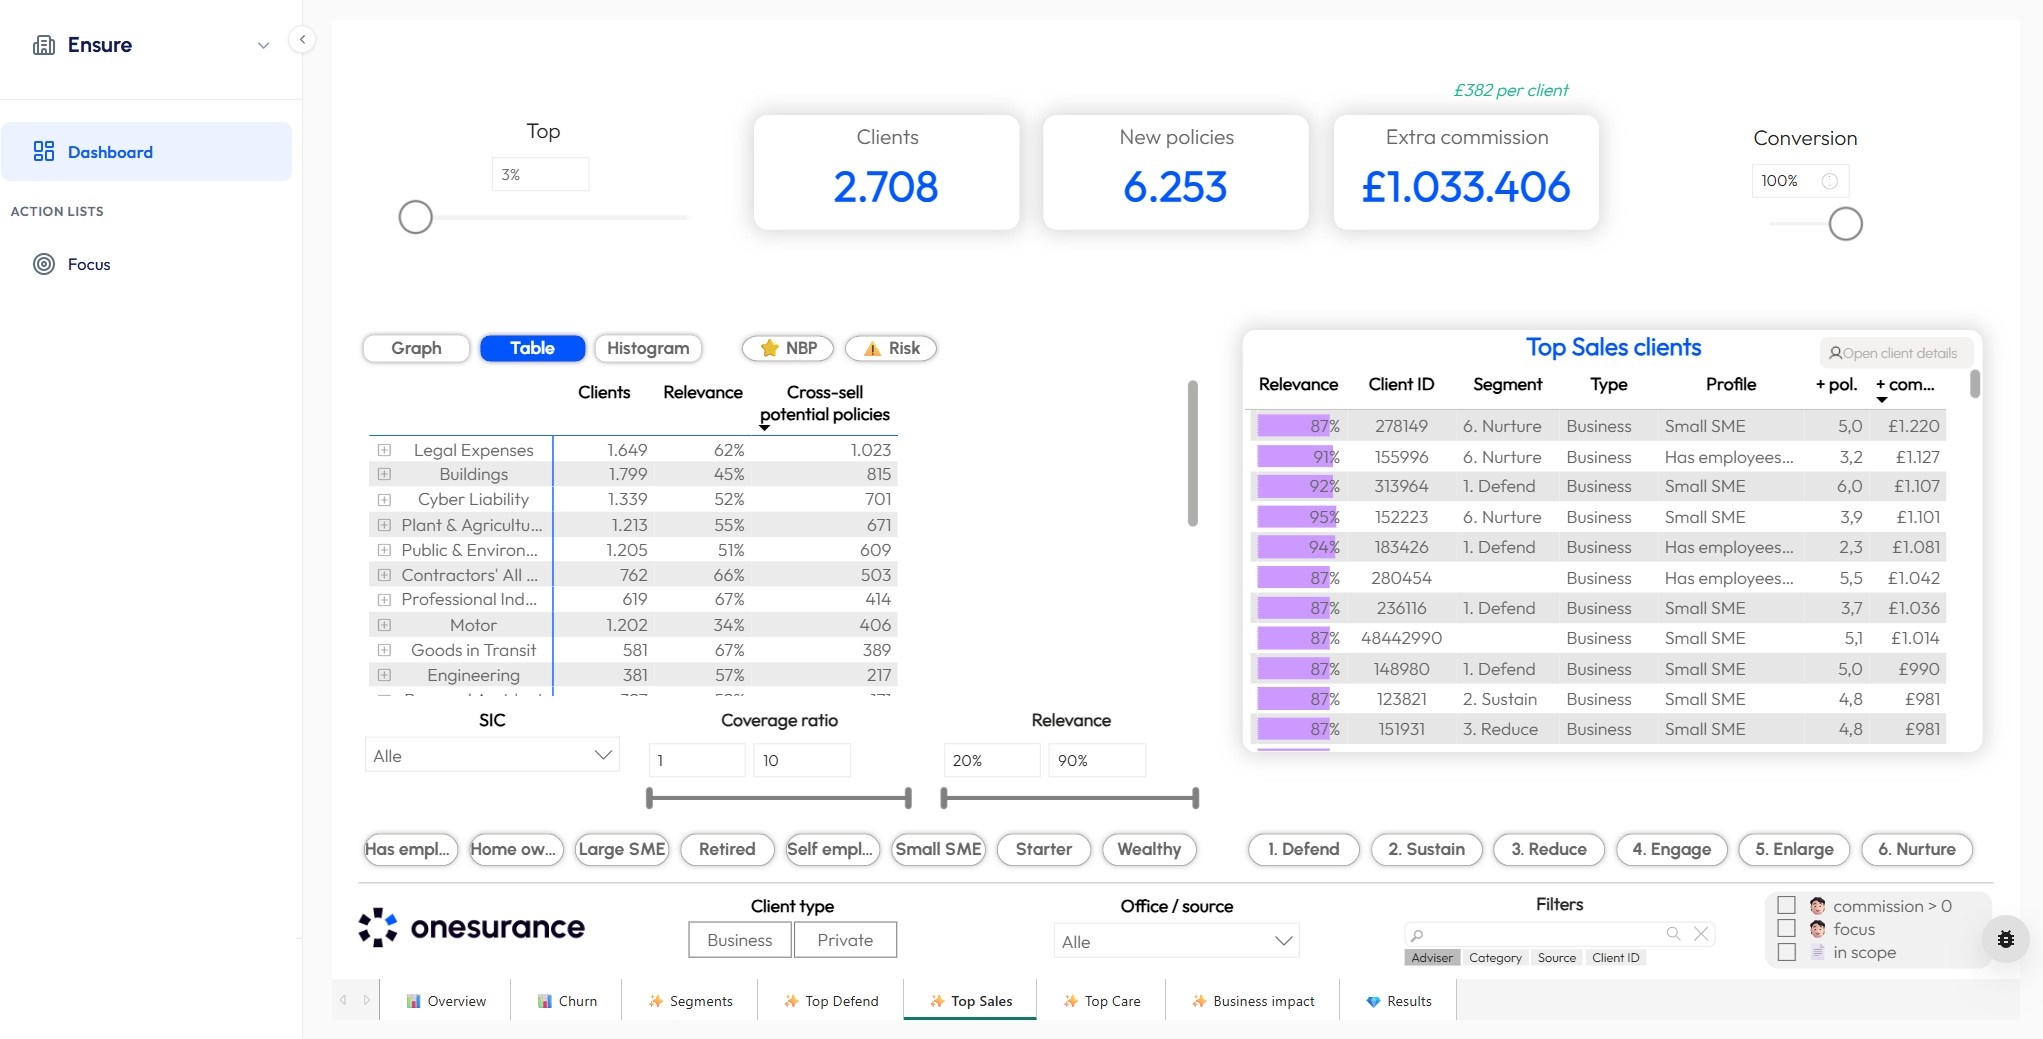
Task: Switch to the Overview tab
Action: click(x=446, y=1000)
